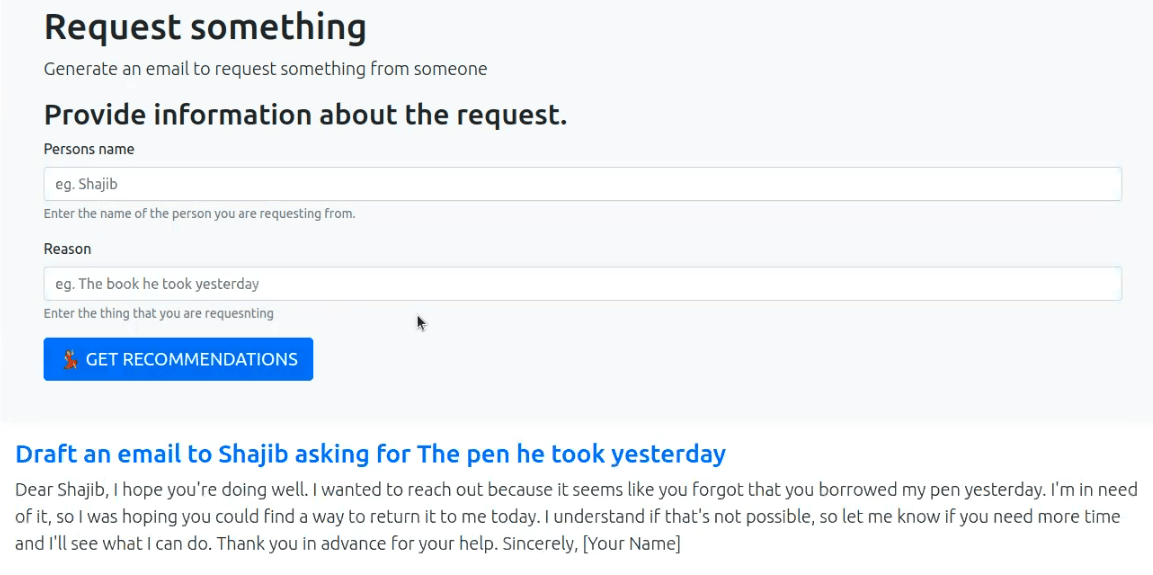Click the "Reason" field label

[x=68, y=249]
